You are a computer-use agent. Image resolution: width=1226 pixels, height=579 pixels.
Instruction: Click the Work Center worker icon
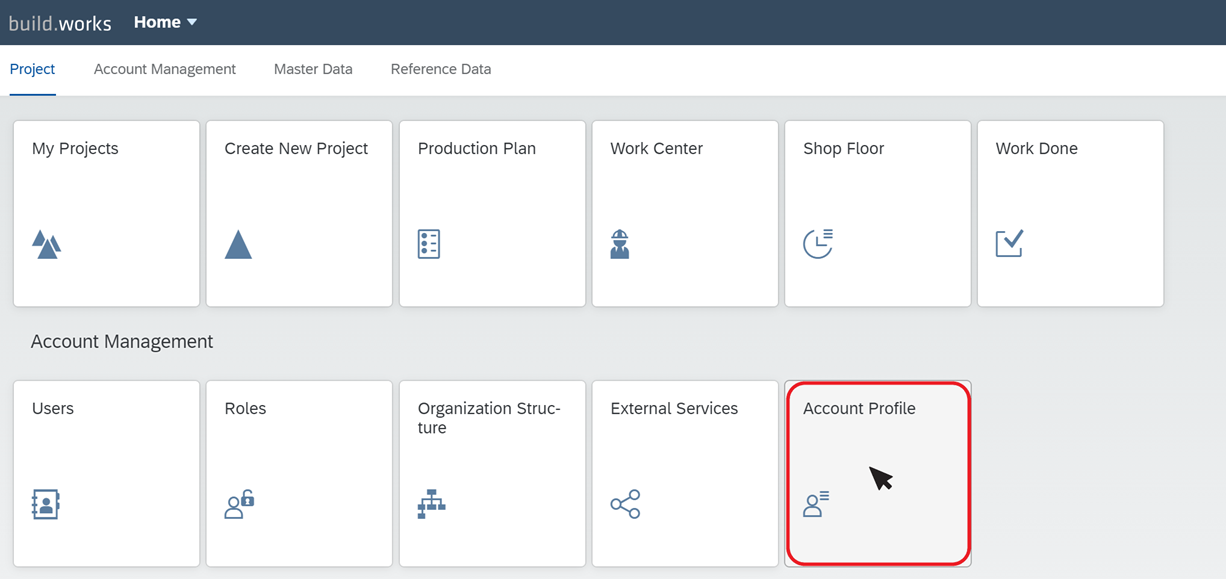(x=620, y=244)
